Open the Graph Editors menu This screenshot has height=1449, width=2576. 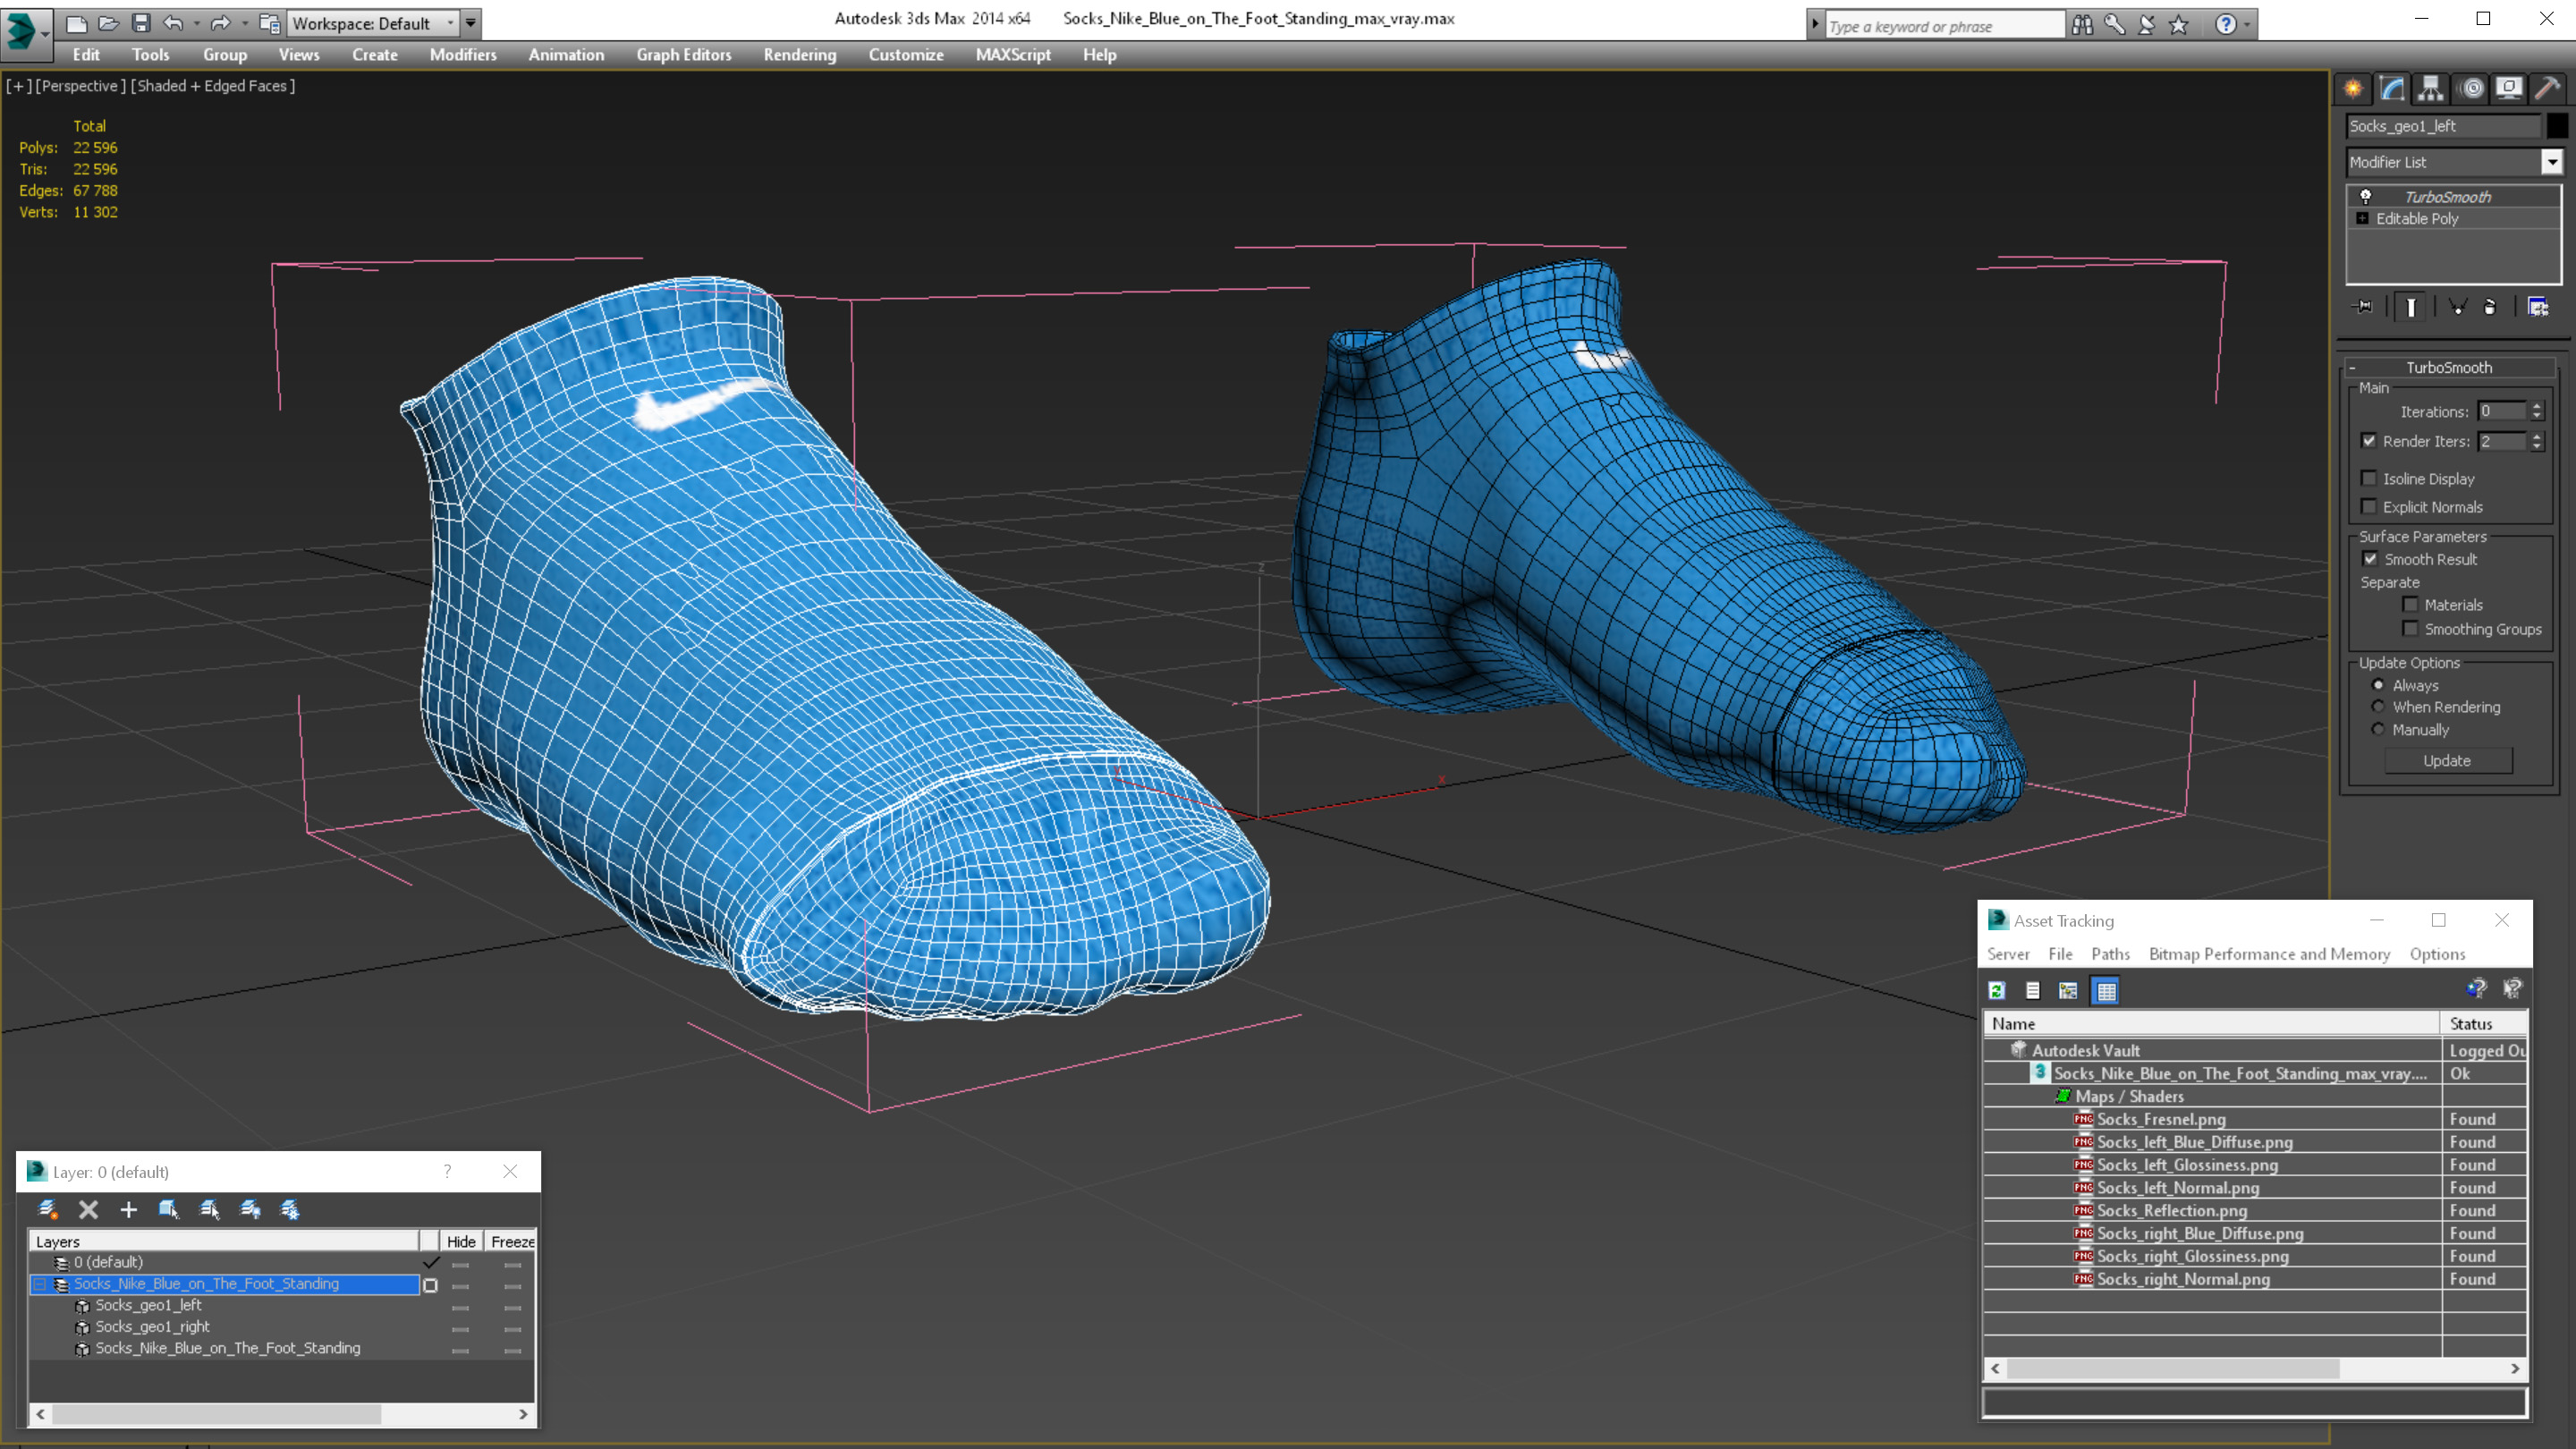pos(684,55)
